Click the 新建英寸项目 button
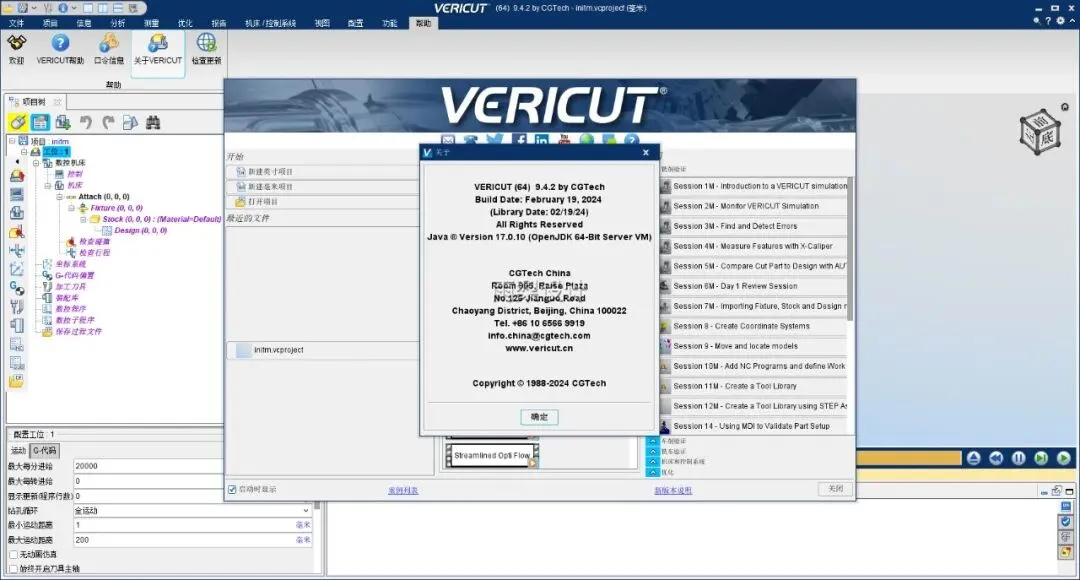 click(x=323, y=172)
